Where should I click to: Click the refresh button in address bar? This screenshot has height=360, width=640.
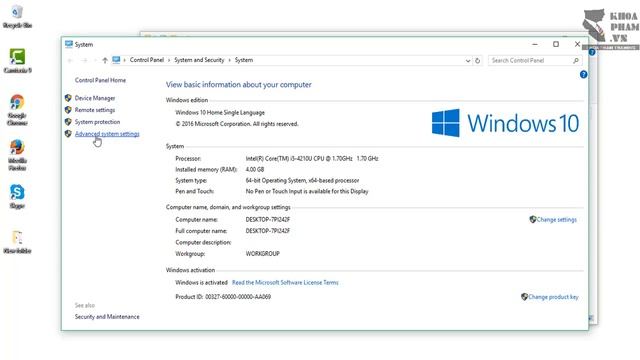[477, 60]
